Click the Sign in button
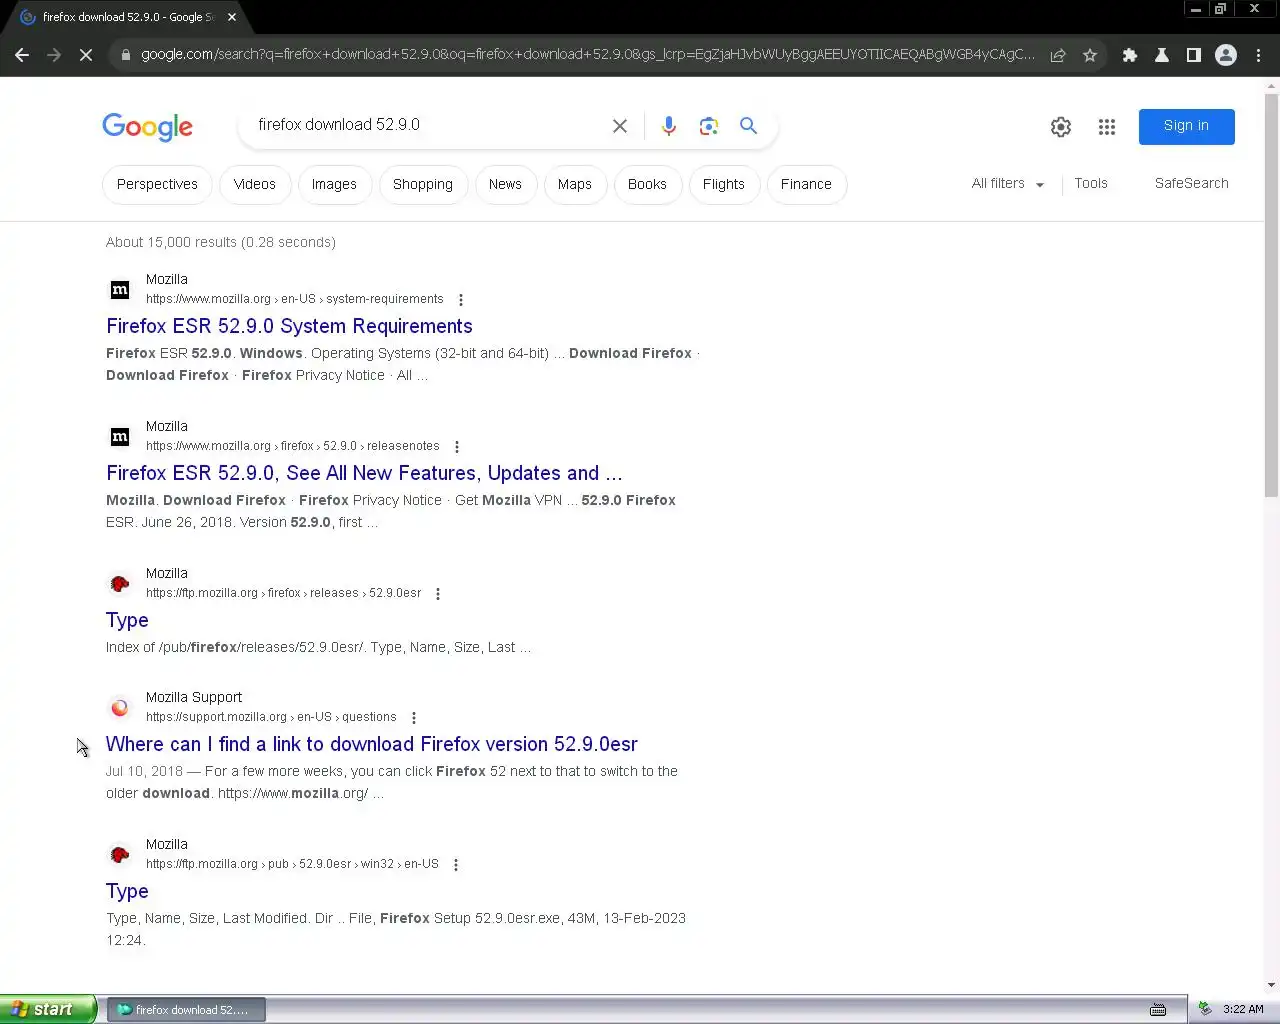 point(1186,126)
